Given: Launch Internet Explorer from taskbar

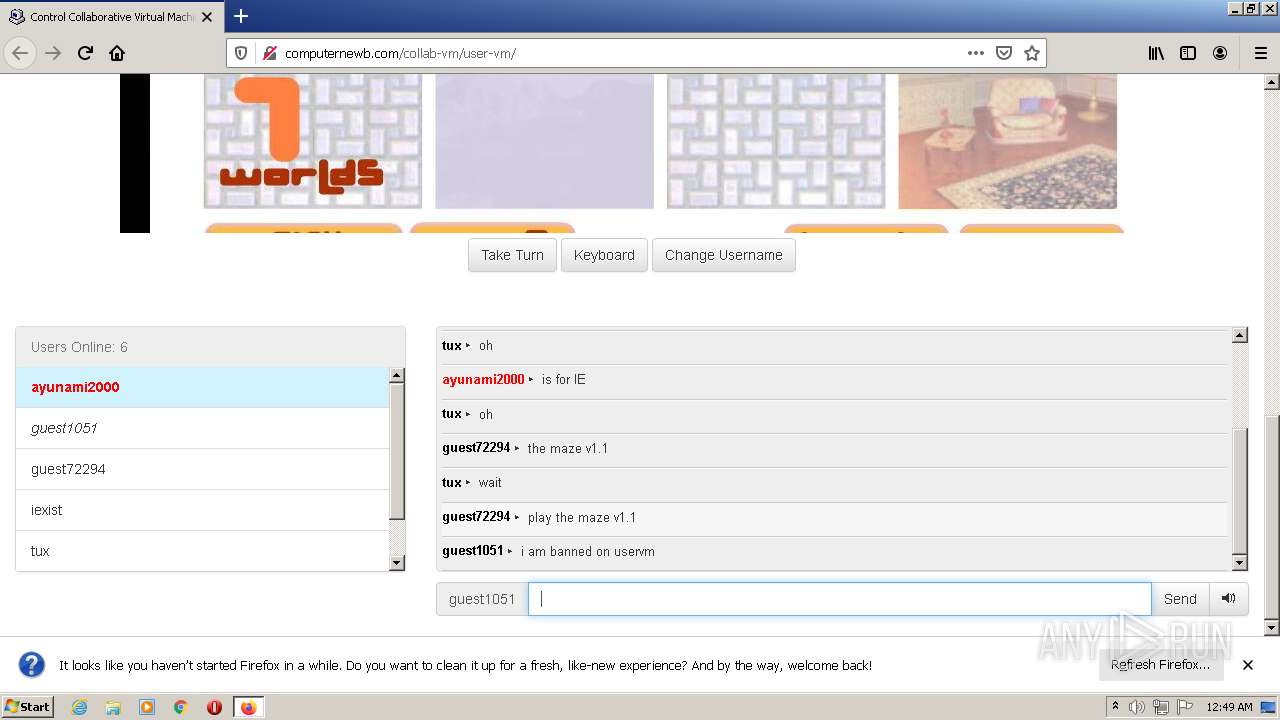Looking at the screenshot, I should (x=79, y=707).
